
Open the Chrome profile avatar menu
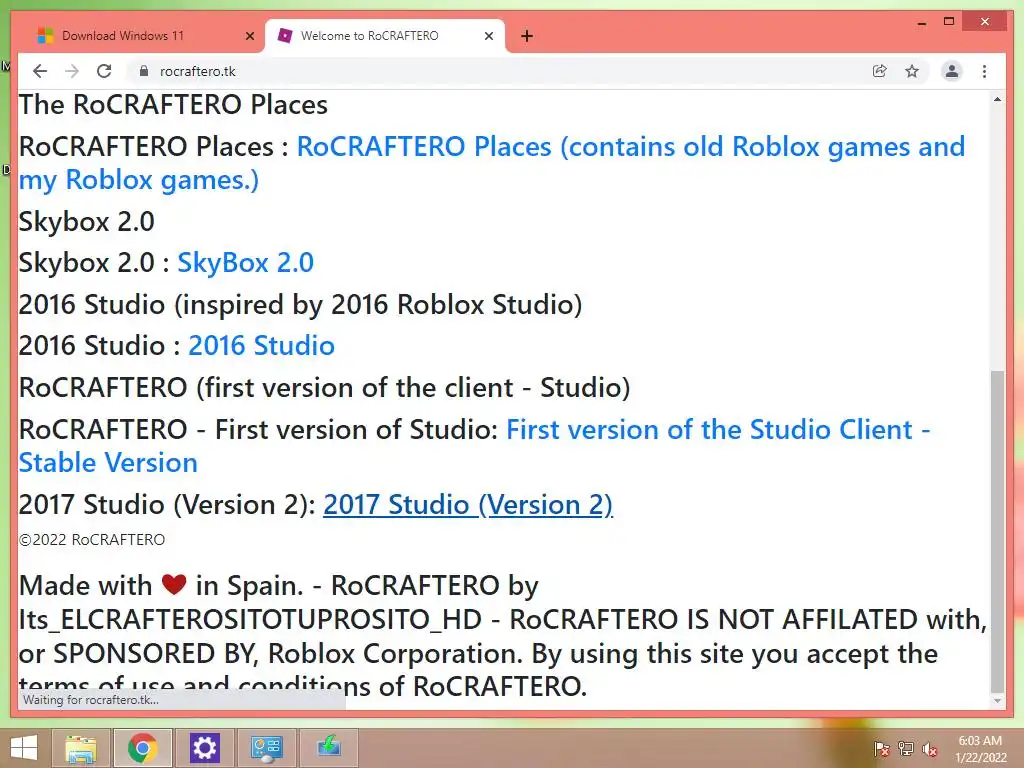[952, 71]
